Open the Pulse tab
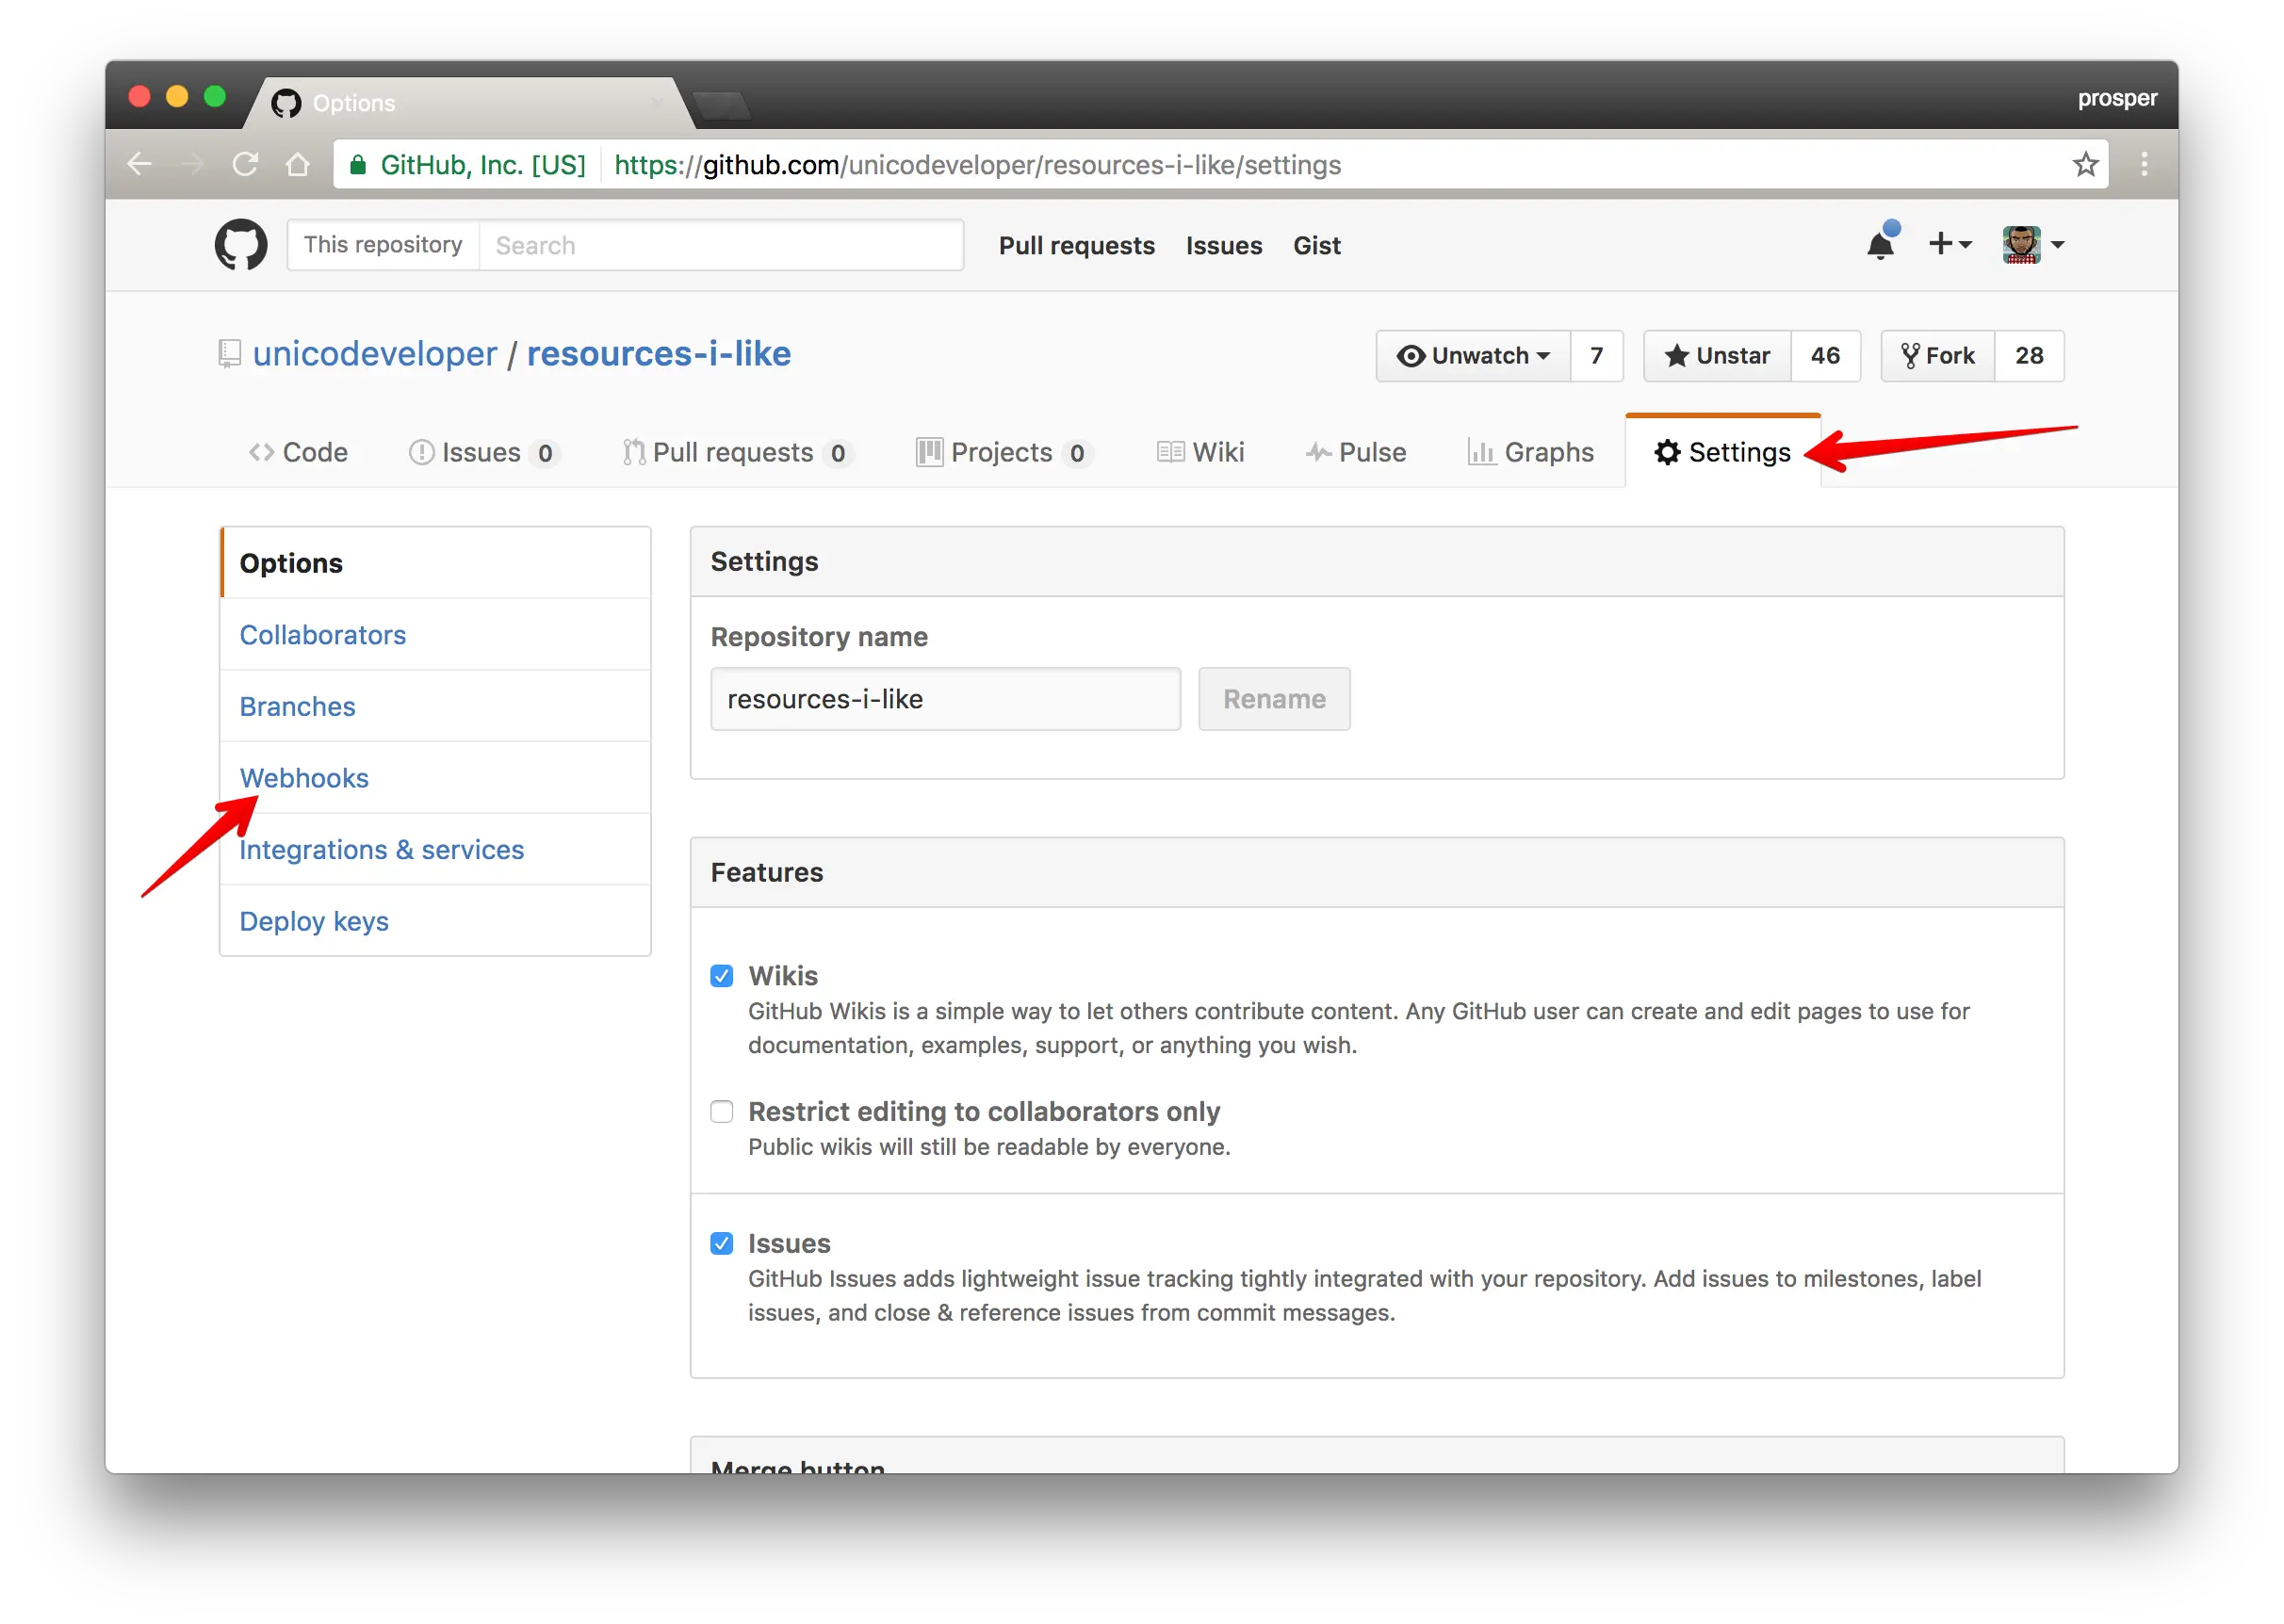The height and width of the screenshot is (1624, 2284). (1355, 453)
